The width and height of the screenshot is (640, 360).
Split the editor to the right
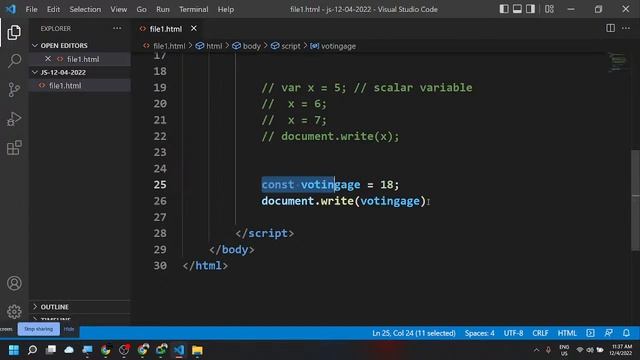click(x=610, y=28)
